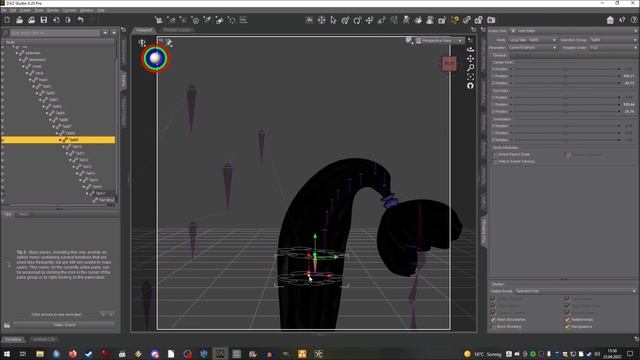Toggle visibility eye of highlighted Tail row

click(x=3, y=140)
